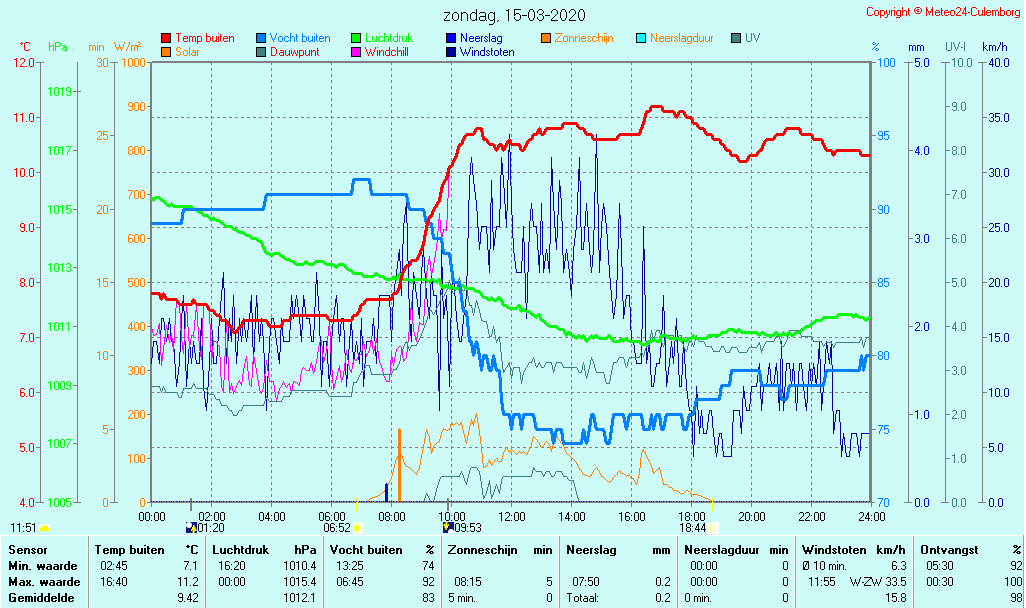
Task: Click the Solar legend label
Action: [x=187, y=52]
